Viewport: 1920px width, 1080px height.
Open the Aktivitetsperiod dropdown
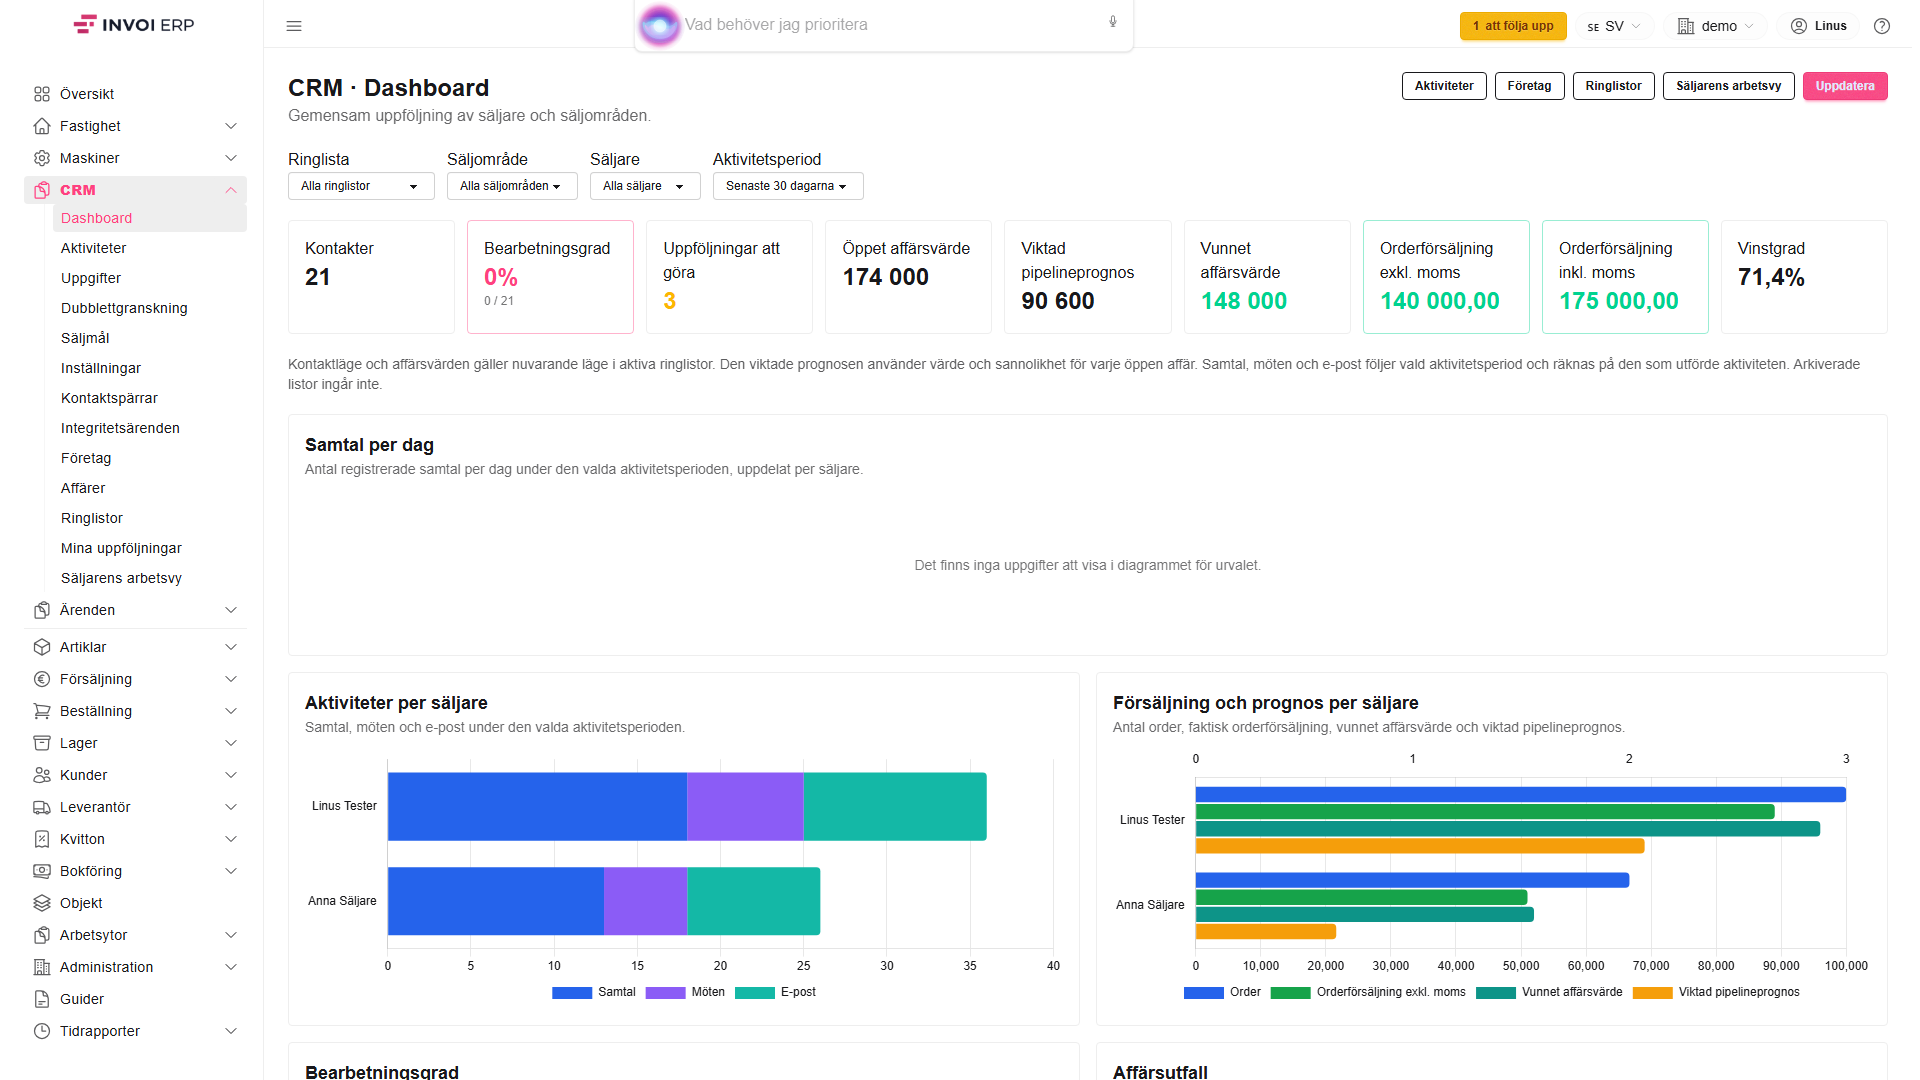[x=788, y=186]
